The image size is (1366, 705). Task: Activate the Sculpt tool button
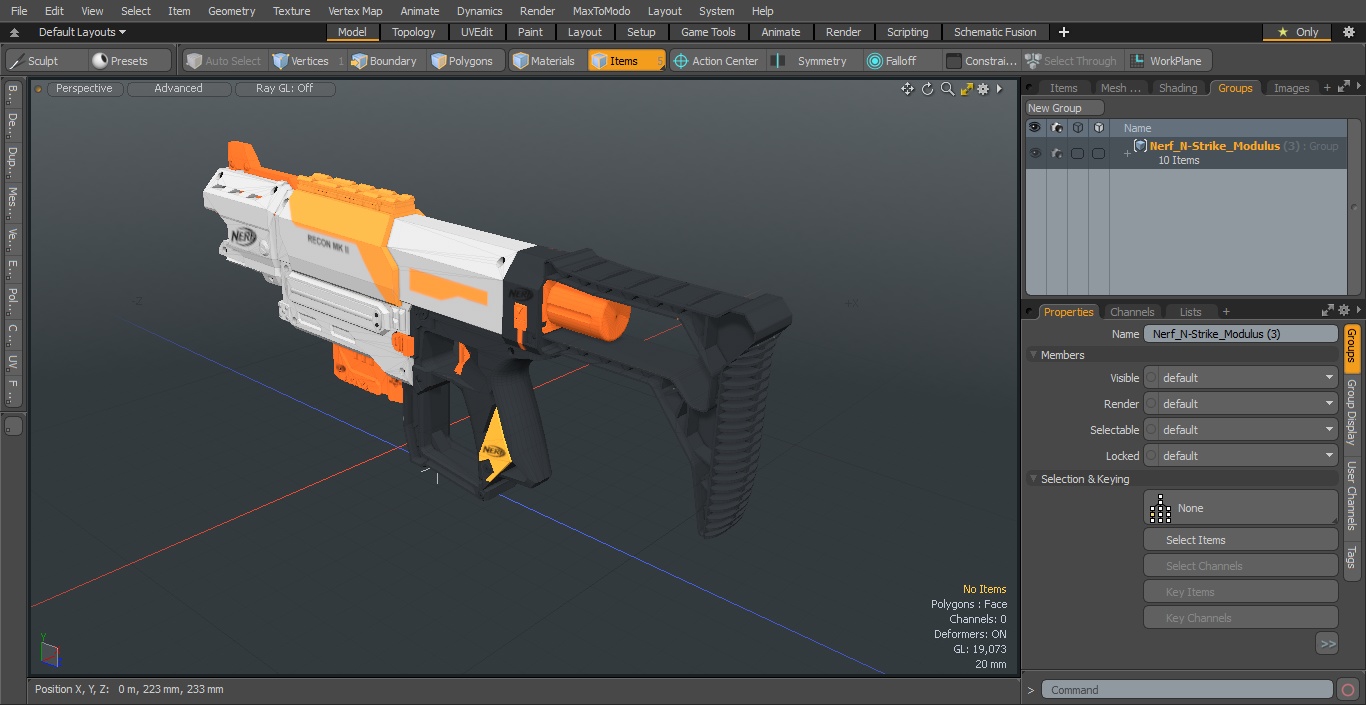tap(42, 61)
